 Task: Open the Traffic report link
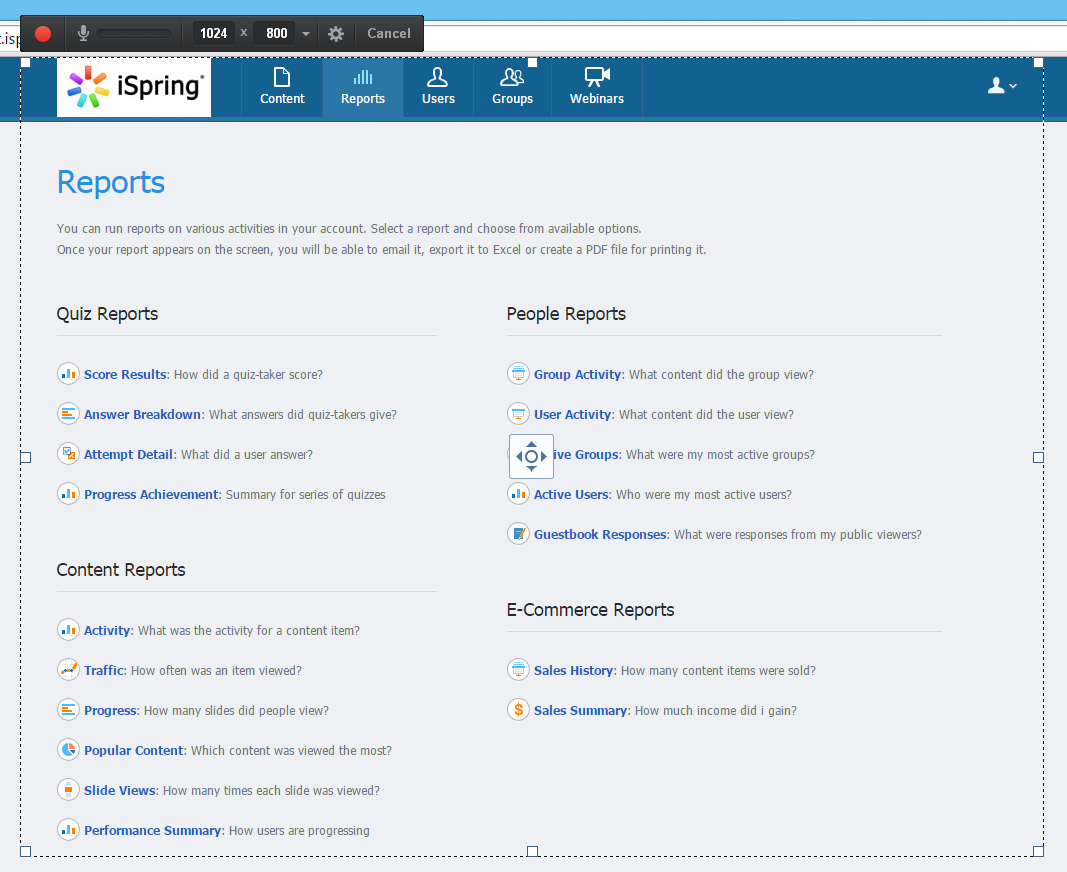104,671
